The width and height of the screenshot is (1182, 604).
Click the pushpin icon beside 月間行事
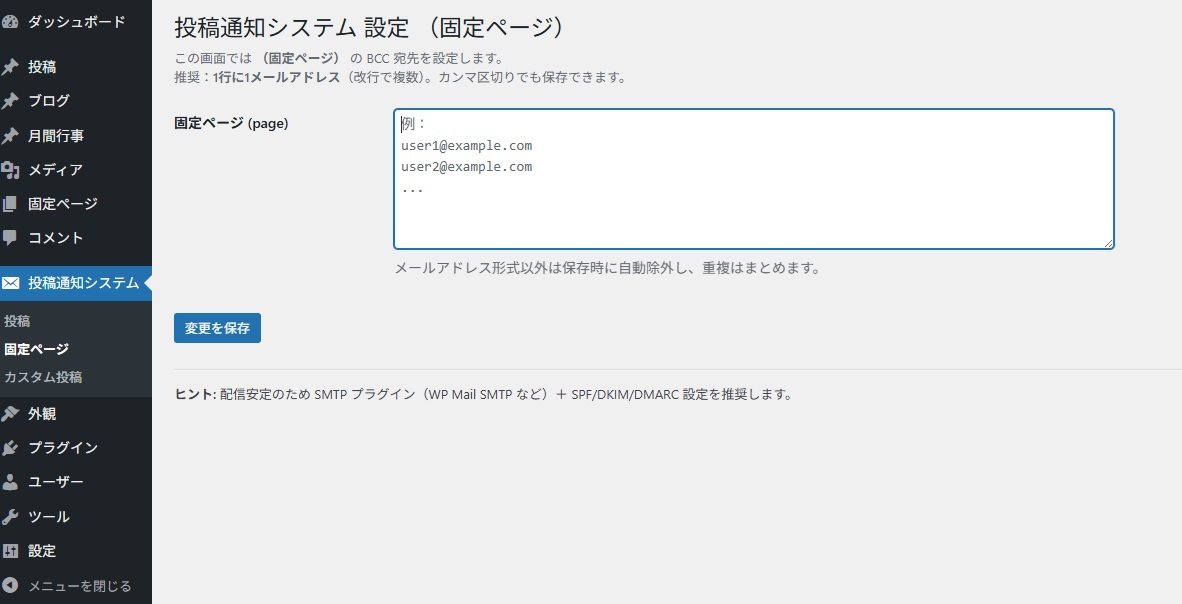click(10, 136)
